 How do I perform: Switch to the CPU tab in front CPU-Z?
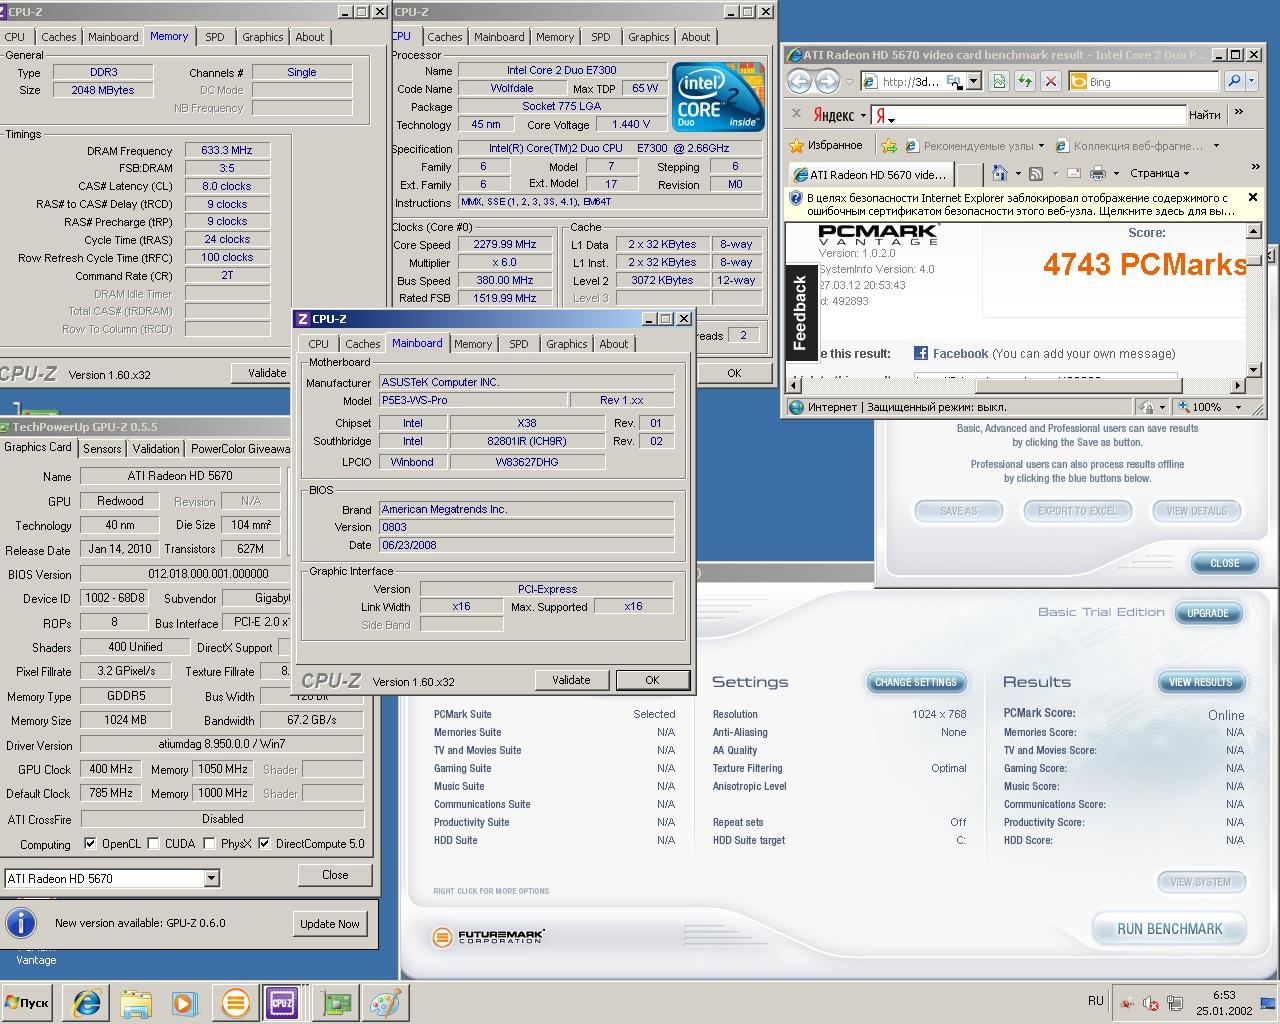(318, 344)
